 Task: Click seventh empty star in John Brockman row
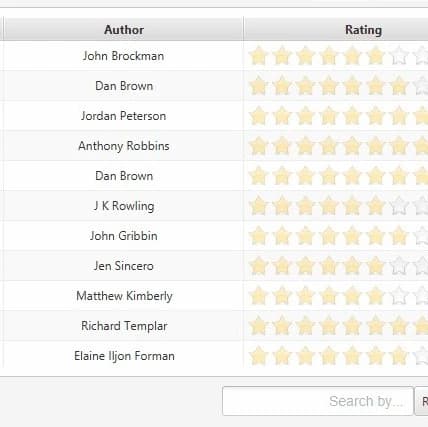coord(399,56)
